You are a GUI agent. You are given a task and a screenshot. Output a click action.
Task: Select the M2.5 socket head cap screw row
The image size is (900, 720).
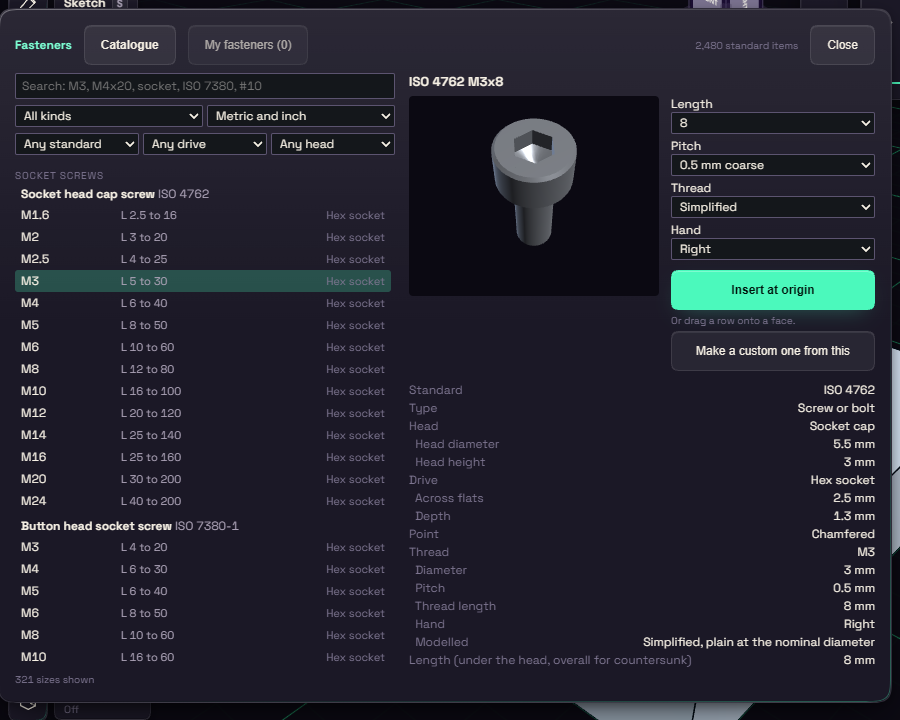pos(203,259)
